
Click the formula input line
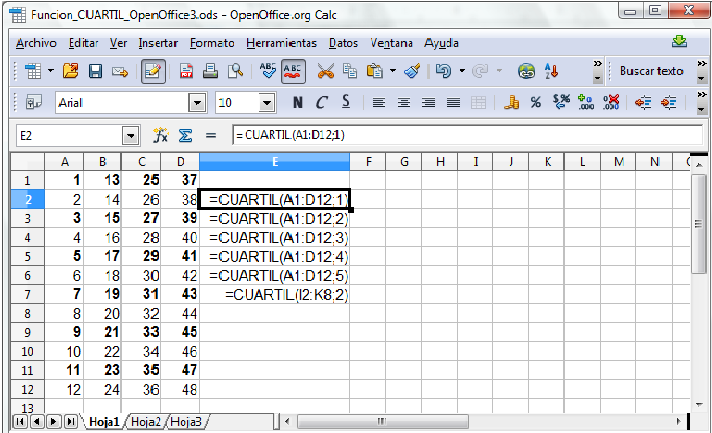click(460, 135)
